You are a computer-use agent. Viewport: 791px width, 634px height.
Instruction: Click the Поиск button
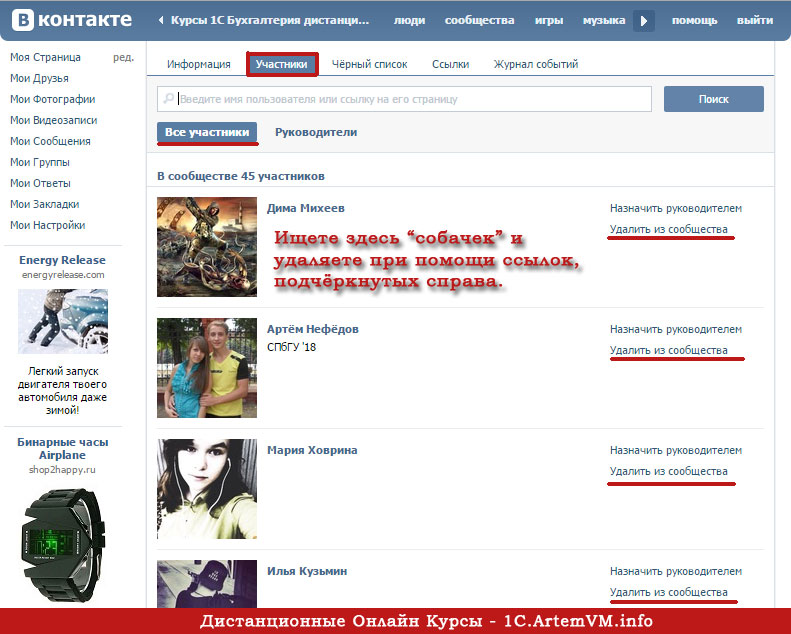(713, 99)
